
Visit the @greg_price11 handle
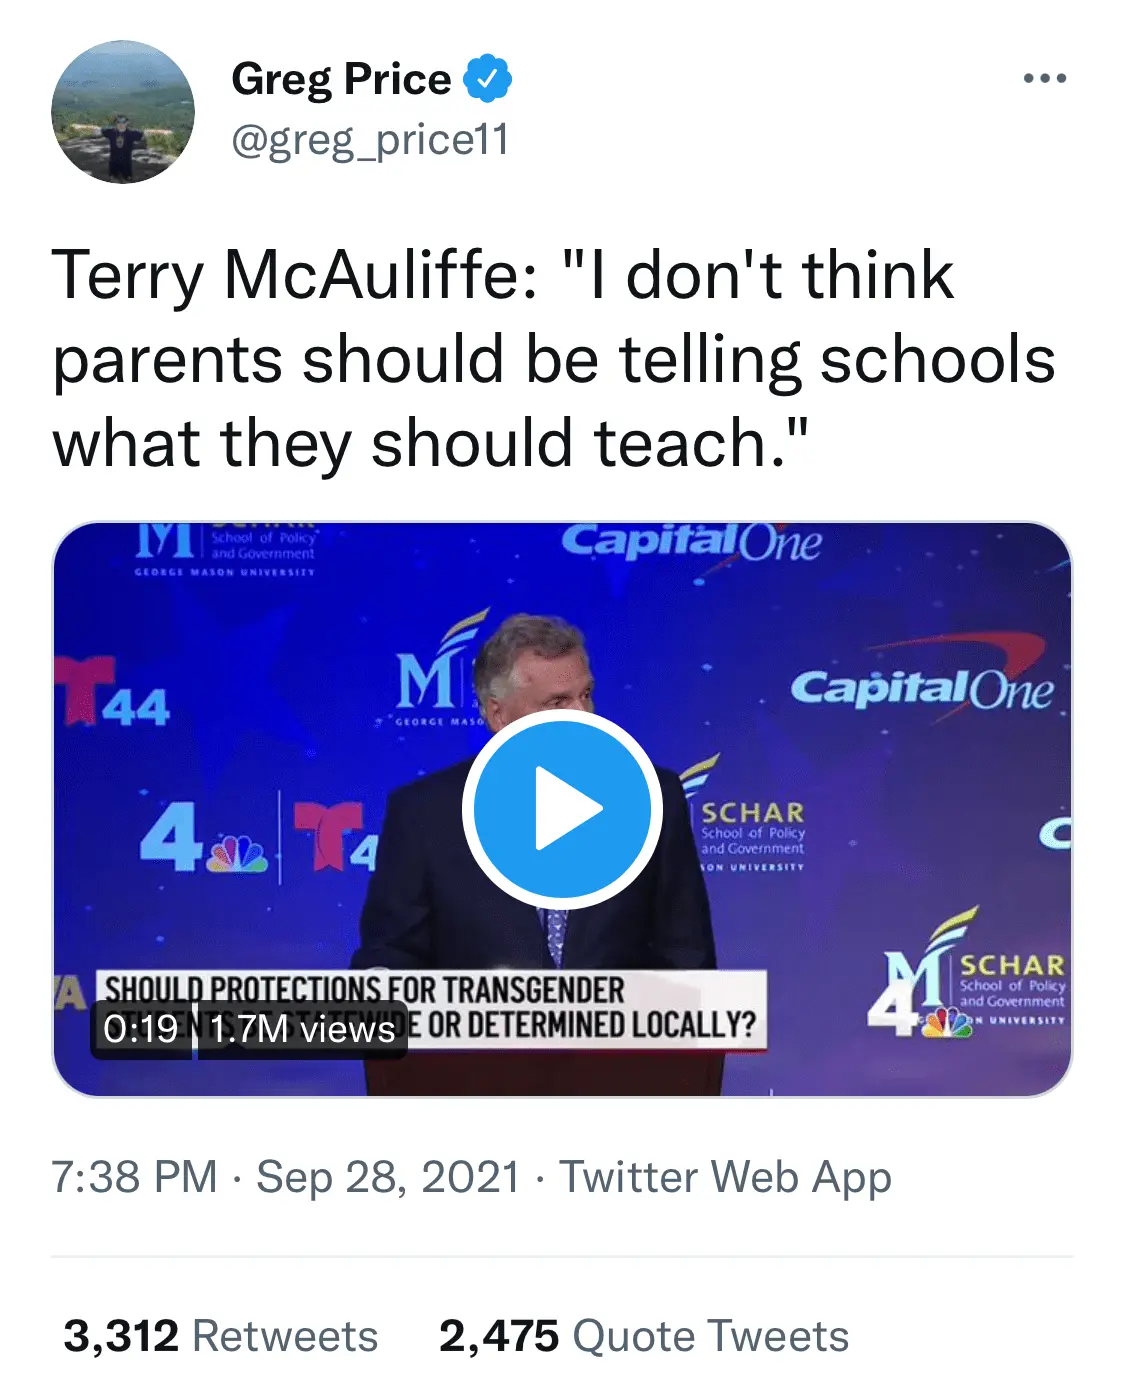coord(370,140)
